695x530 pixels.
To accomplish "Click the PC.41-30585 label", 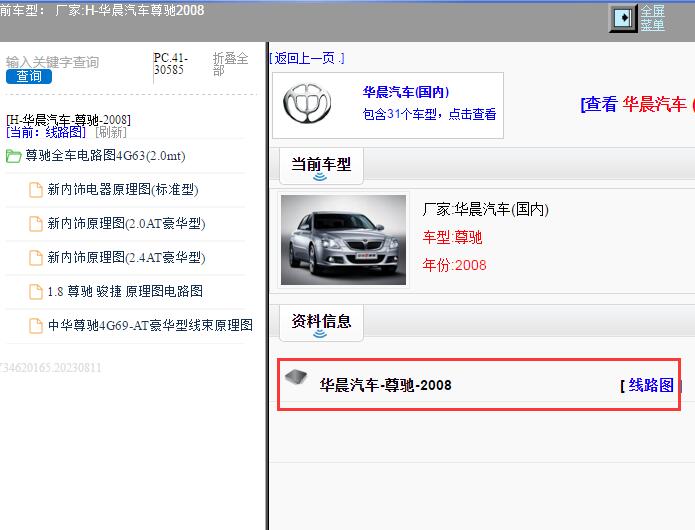I will (x=171, y=64).
